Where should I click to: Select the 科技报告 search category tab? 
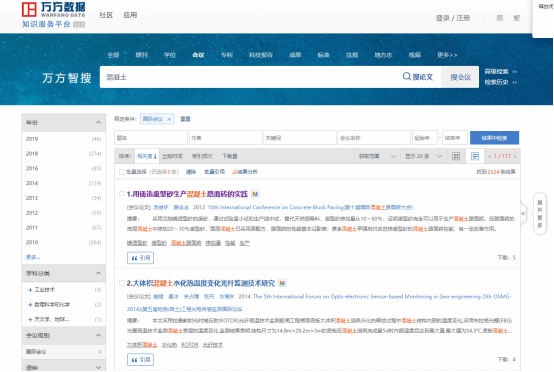[x=261, y=55]
